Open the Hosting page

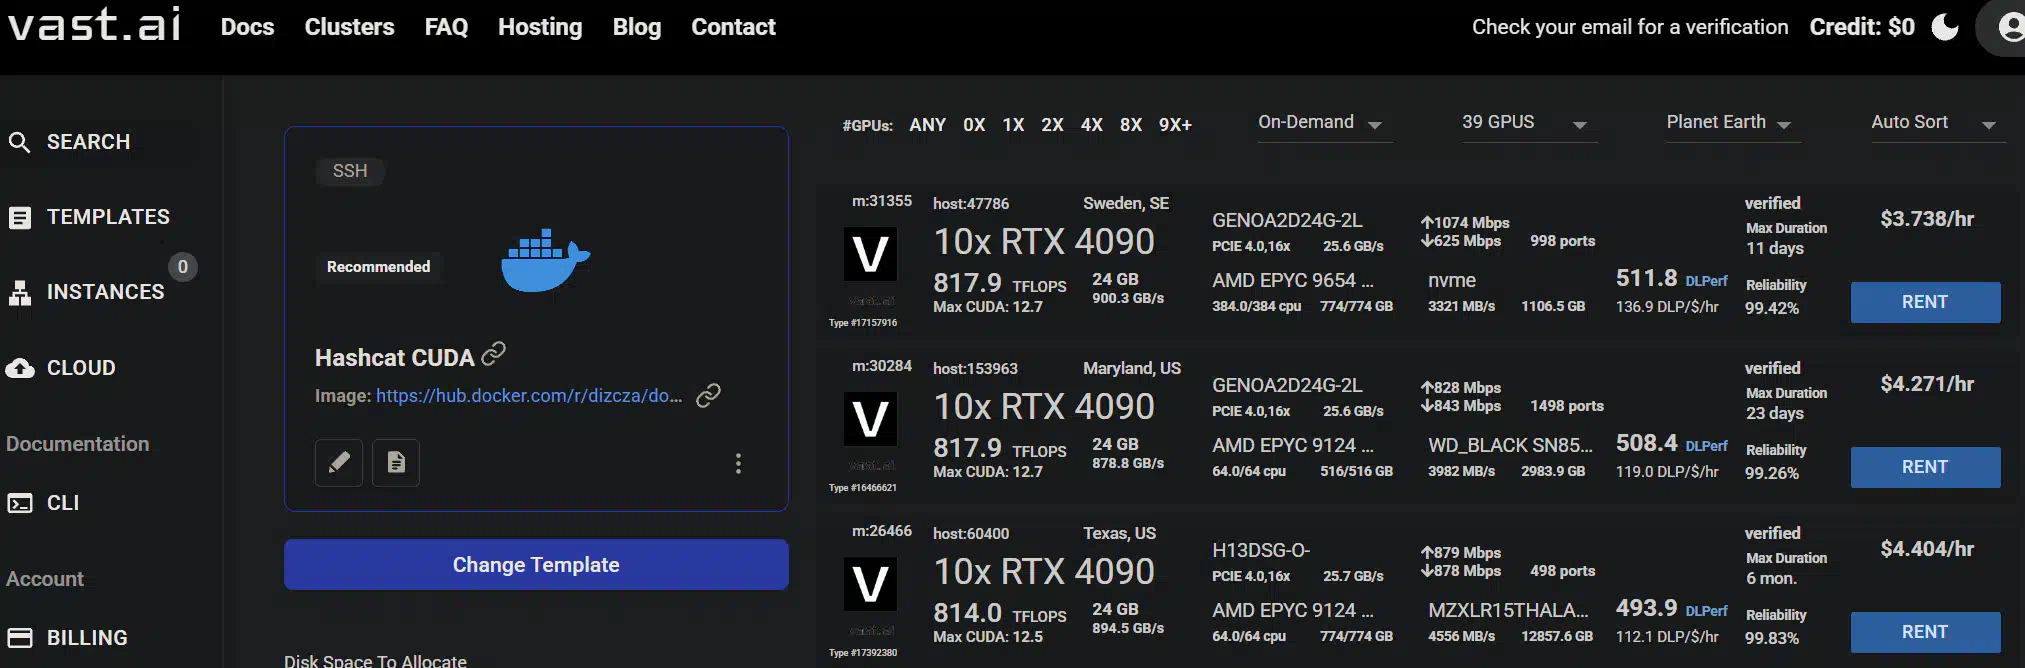[x=540, y=27]
